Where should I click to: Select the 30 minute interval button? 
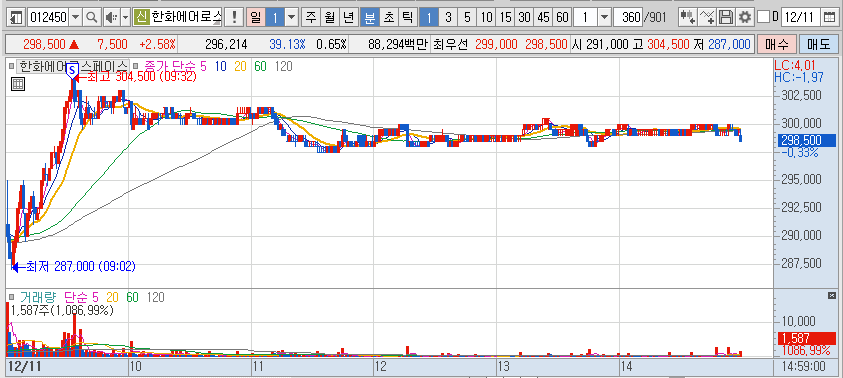(524, 18)
